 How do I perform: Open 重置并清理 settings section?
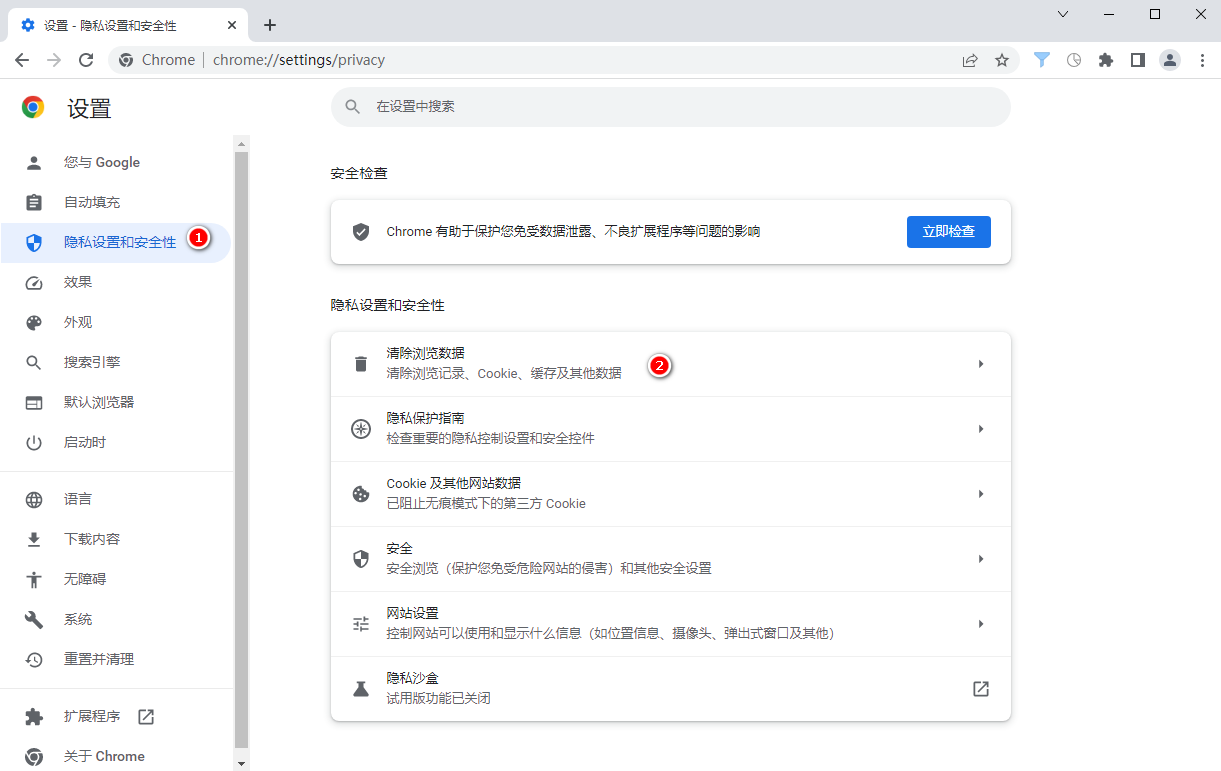[x=116, y=659]
